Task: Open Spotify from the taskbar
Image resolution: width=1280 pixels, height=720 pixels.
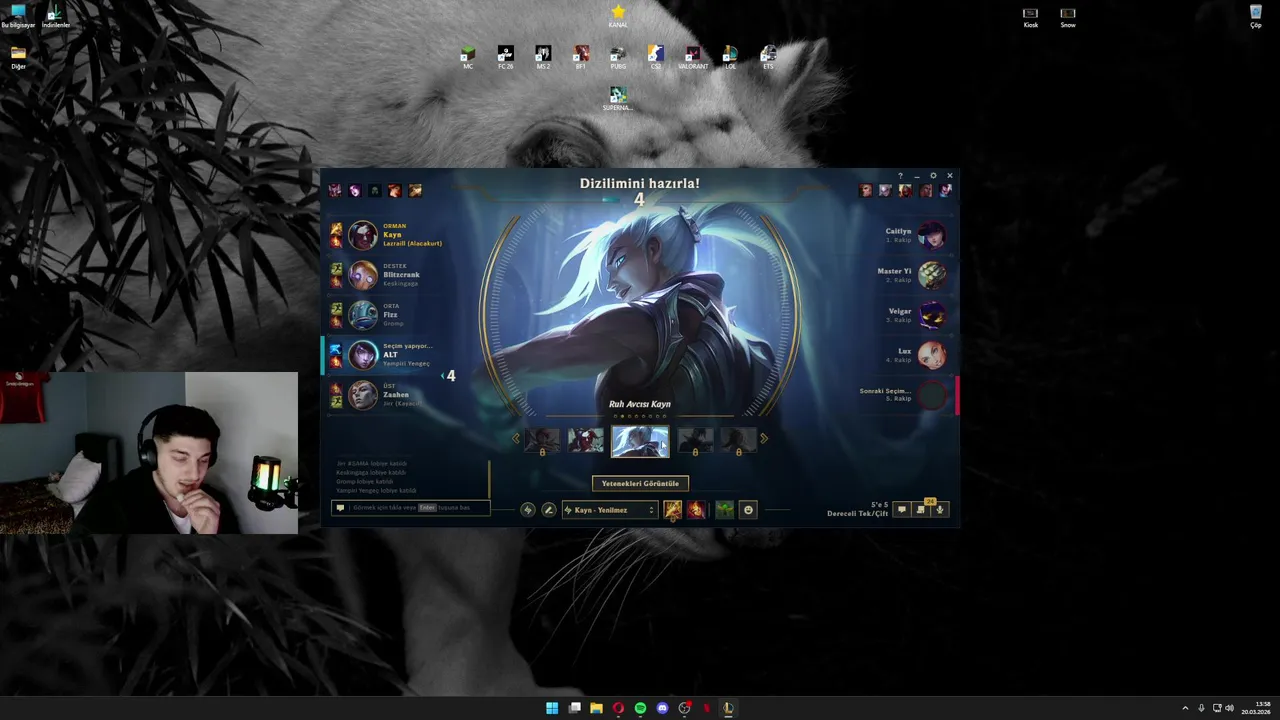Action: (x=640, y=708)
